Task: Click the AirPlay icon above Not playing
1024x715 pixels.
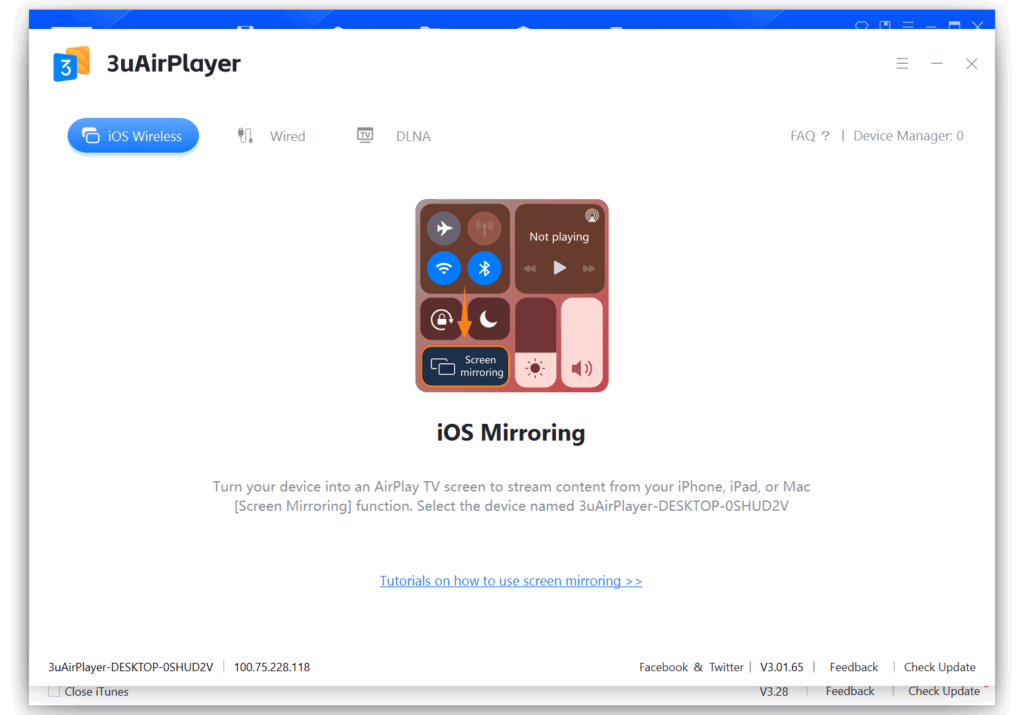Action: pos(592,215)
